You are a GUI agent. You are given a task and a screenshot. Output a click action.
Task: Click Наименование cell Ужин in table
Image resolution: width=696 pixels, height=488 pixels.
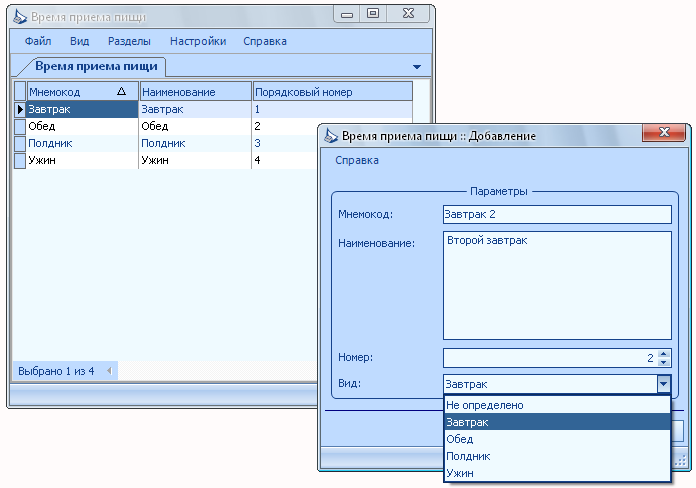point(195,160)
